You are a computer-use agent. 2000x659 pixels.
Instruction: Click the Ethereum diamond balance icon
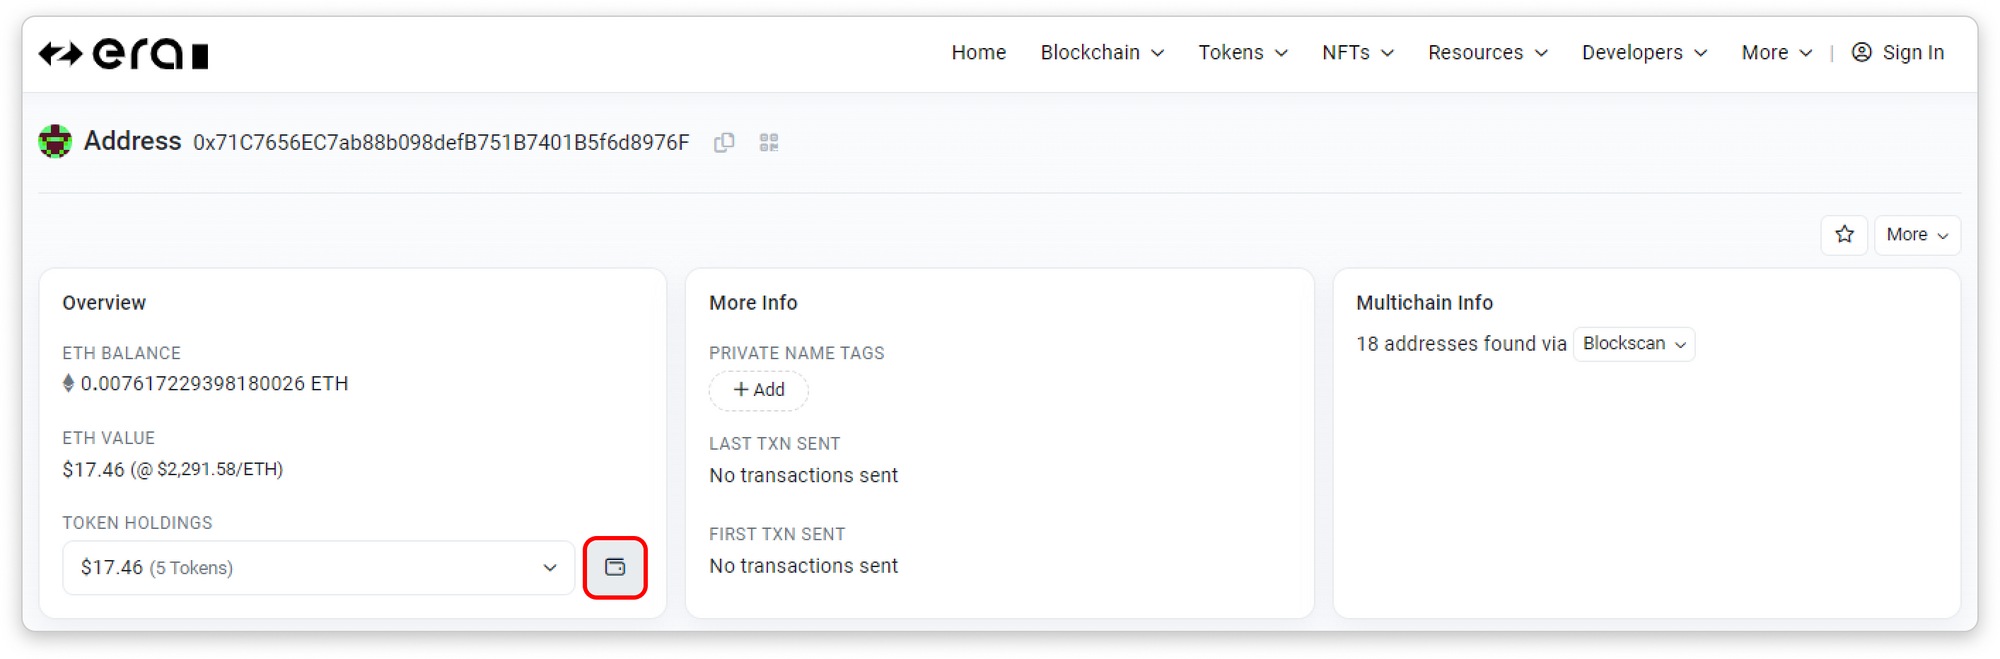tap(68, 384)
